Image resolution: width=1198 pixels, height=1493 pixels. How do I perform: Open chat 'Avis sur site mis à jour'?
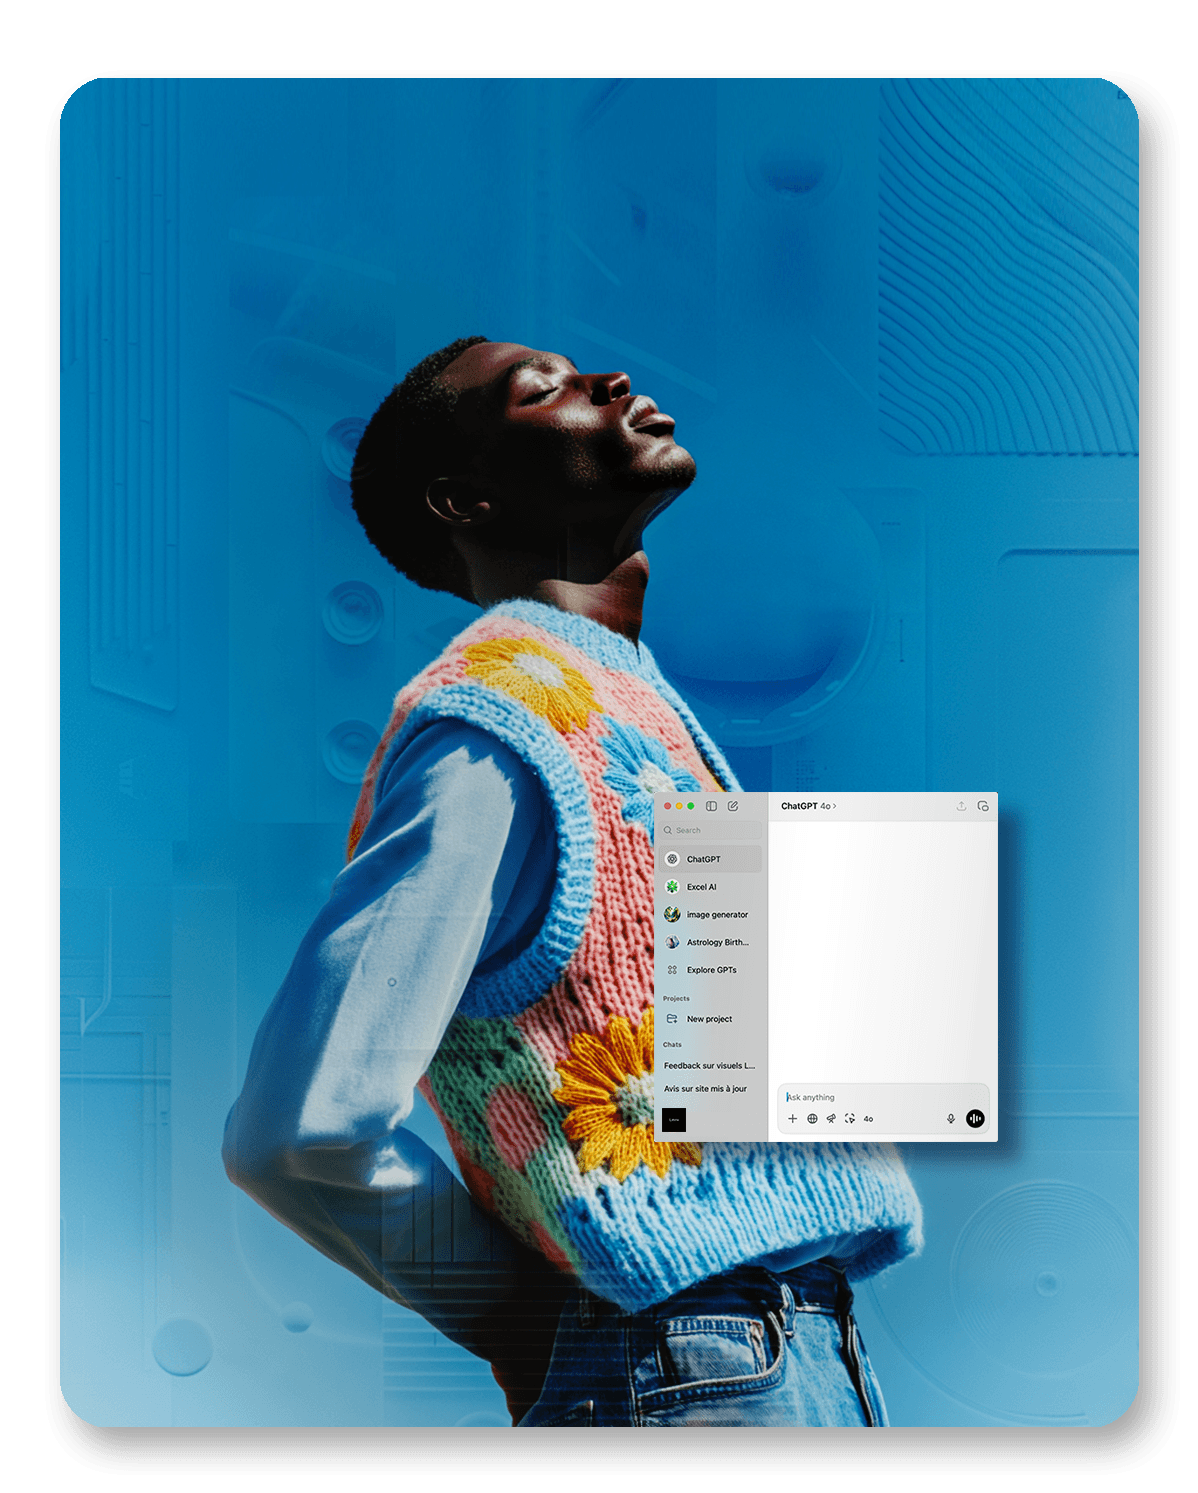pyautogui.click(x=706, y=1089)
